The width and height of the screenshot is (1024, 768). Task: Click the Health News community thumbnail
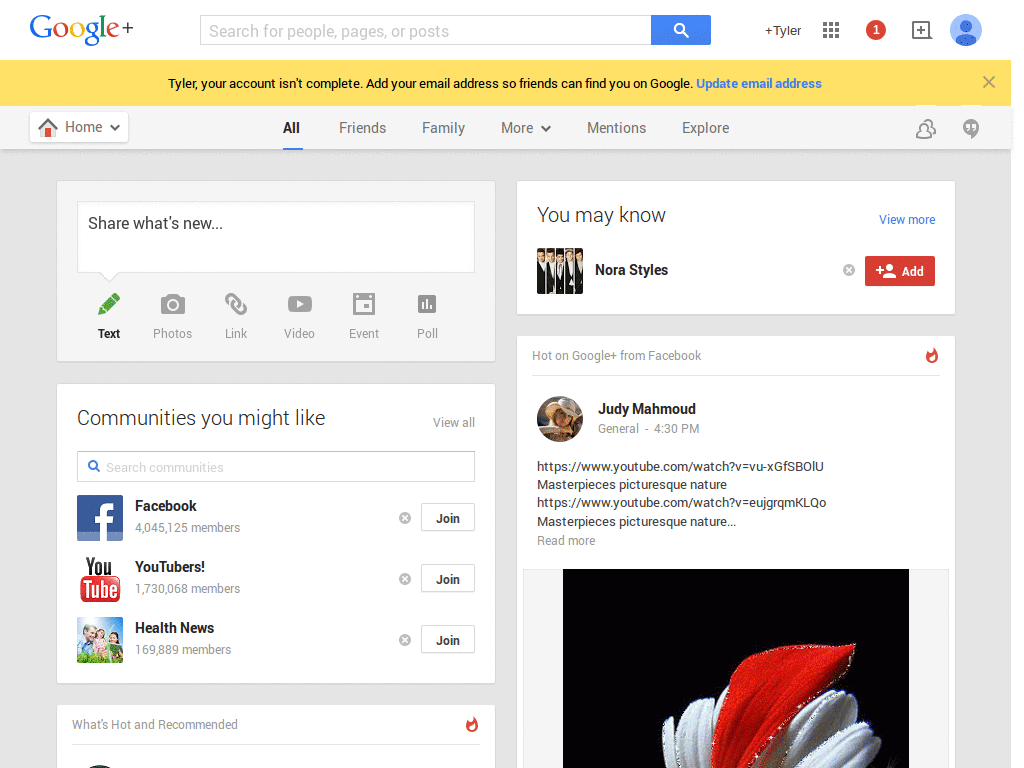tap(100, 640)
